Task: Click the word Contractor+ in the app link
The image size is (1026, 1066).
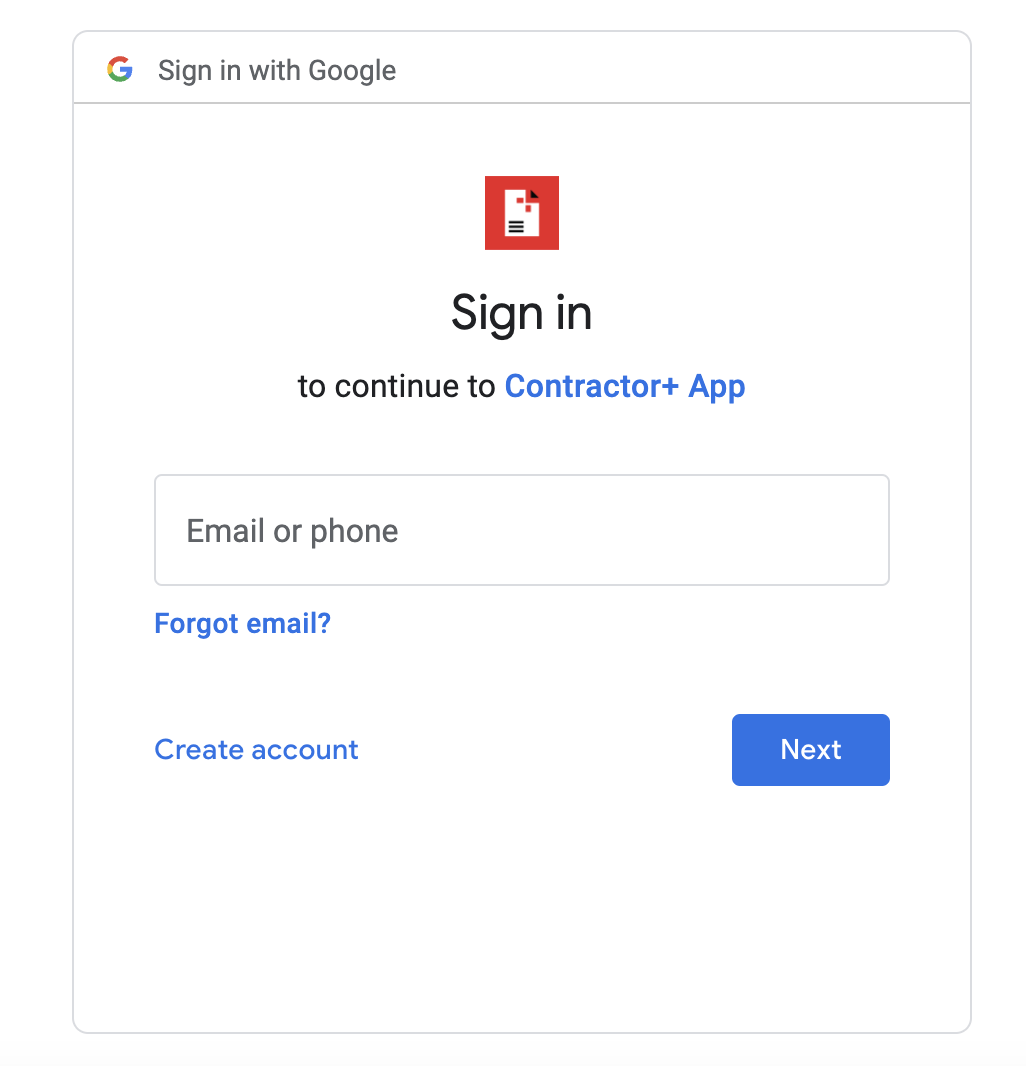Action: pos(592,386)
